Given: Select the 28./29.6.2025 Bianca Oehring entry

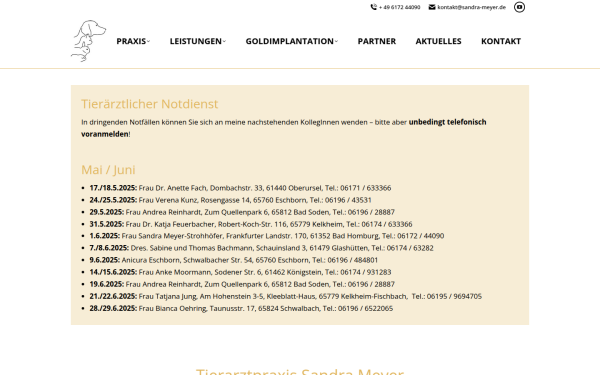Looking at the screenshot, I should click(241, 308).
